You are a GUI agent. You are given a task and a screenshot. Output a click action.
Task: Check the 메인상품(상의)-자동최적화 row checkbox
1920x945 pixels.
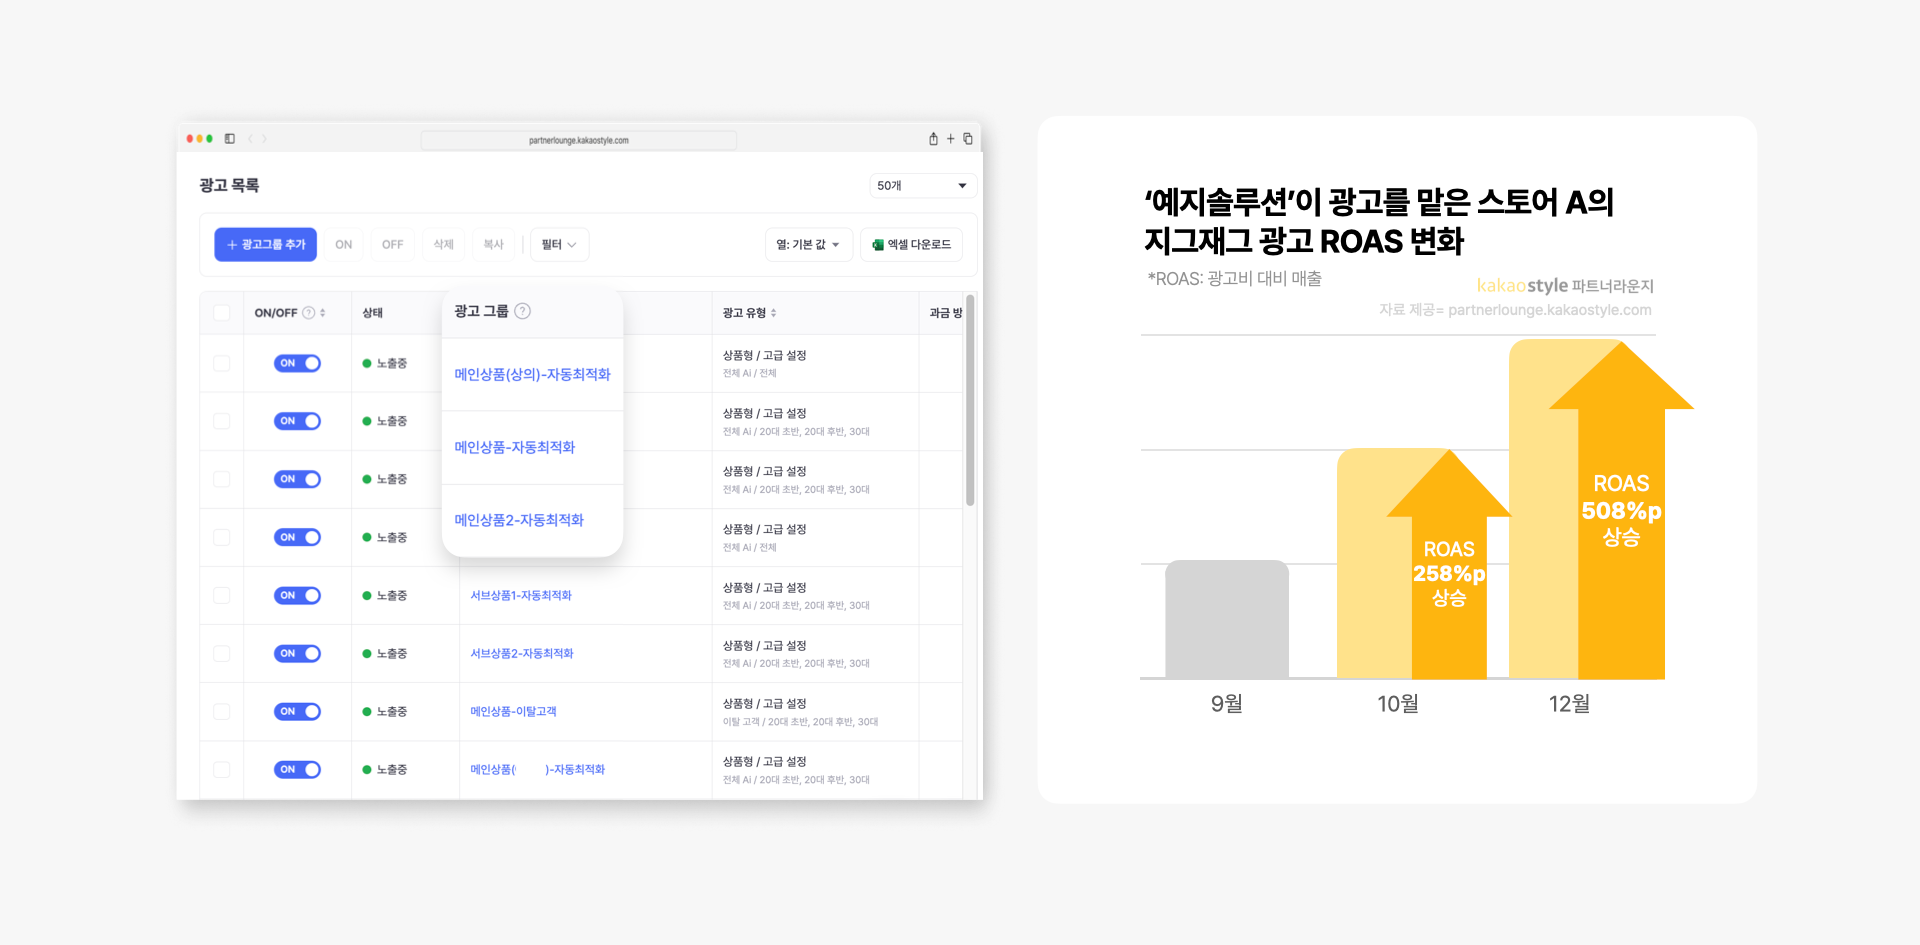point(222,364)
